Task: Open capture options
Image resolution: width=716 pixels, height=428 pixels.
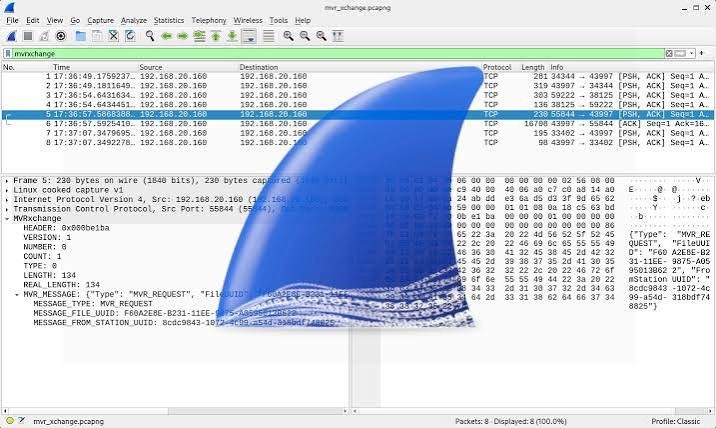Action: coord(61,36)
